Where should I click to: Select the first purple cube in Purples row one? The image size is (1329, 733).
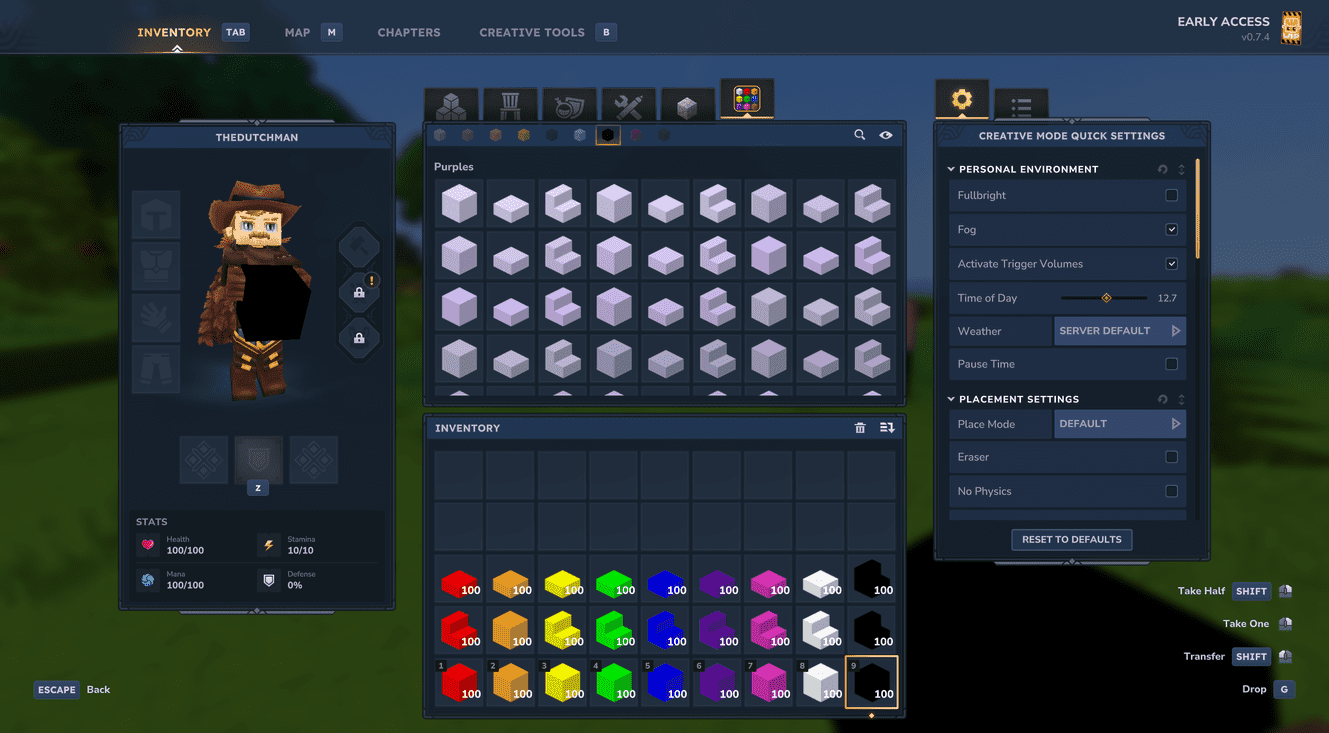[460, 203]
